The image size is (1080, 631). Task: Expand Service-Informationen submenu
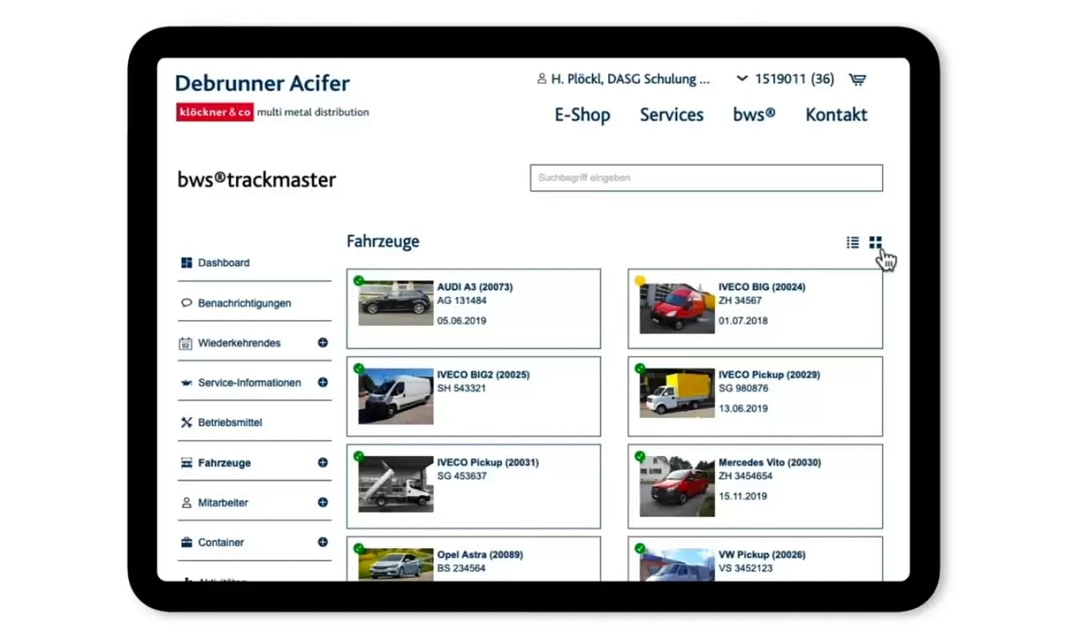pyautogui.click(x=323, y=383)
